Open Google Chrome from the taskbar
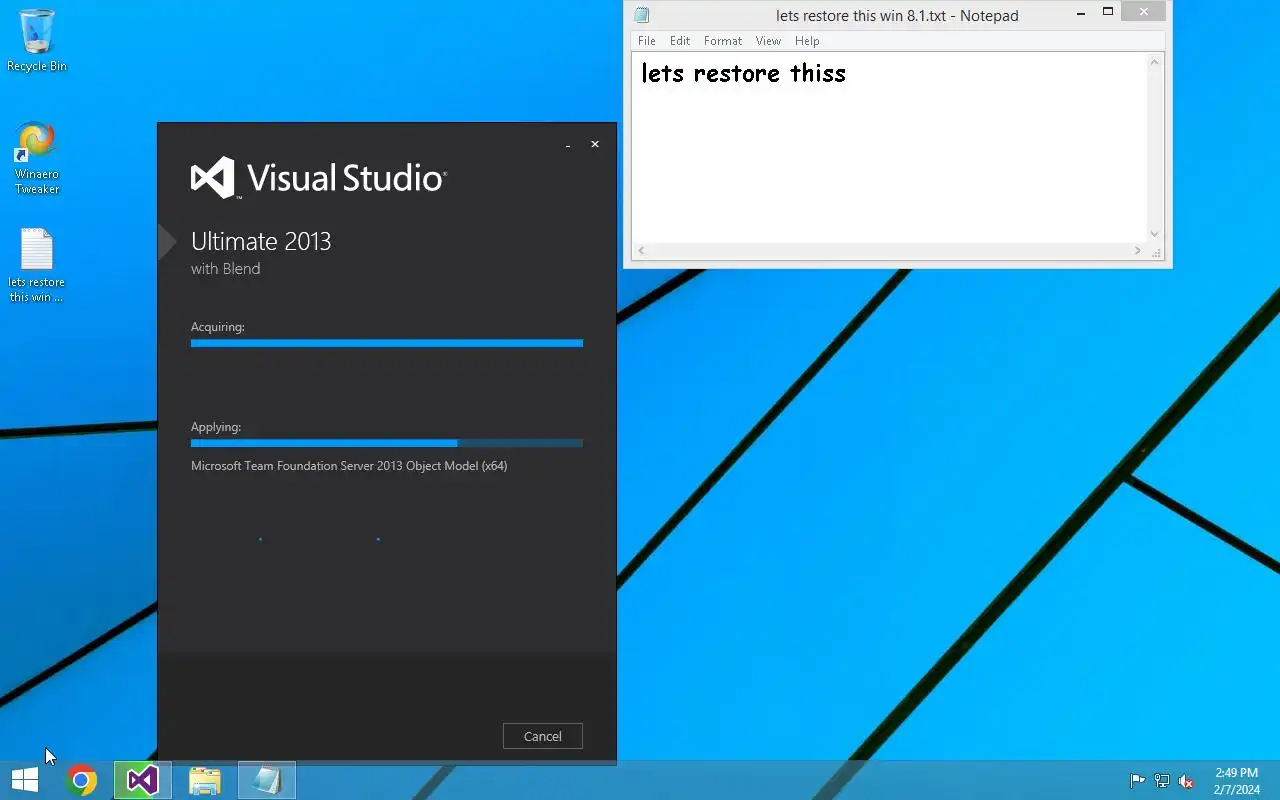 82,780
